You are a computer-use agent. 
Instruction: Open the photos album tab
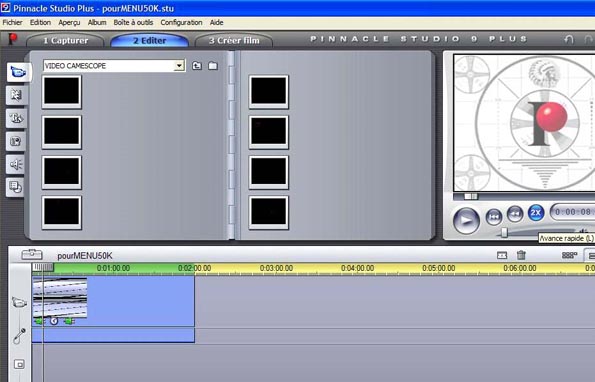(16, 141)
